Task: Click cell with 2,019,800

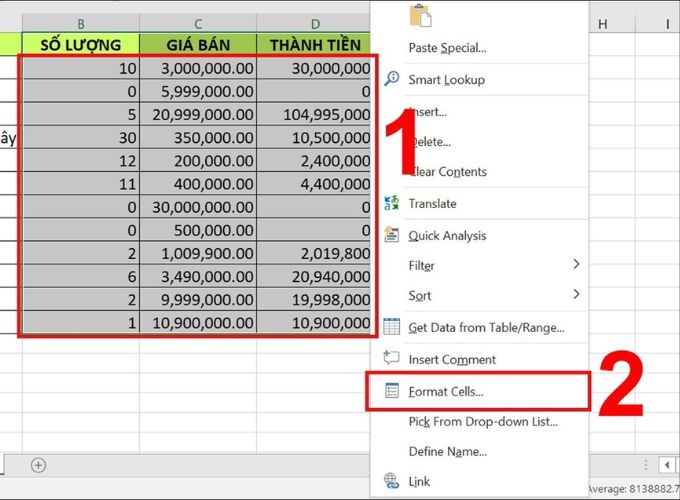Action: tap(314, 253)
